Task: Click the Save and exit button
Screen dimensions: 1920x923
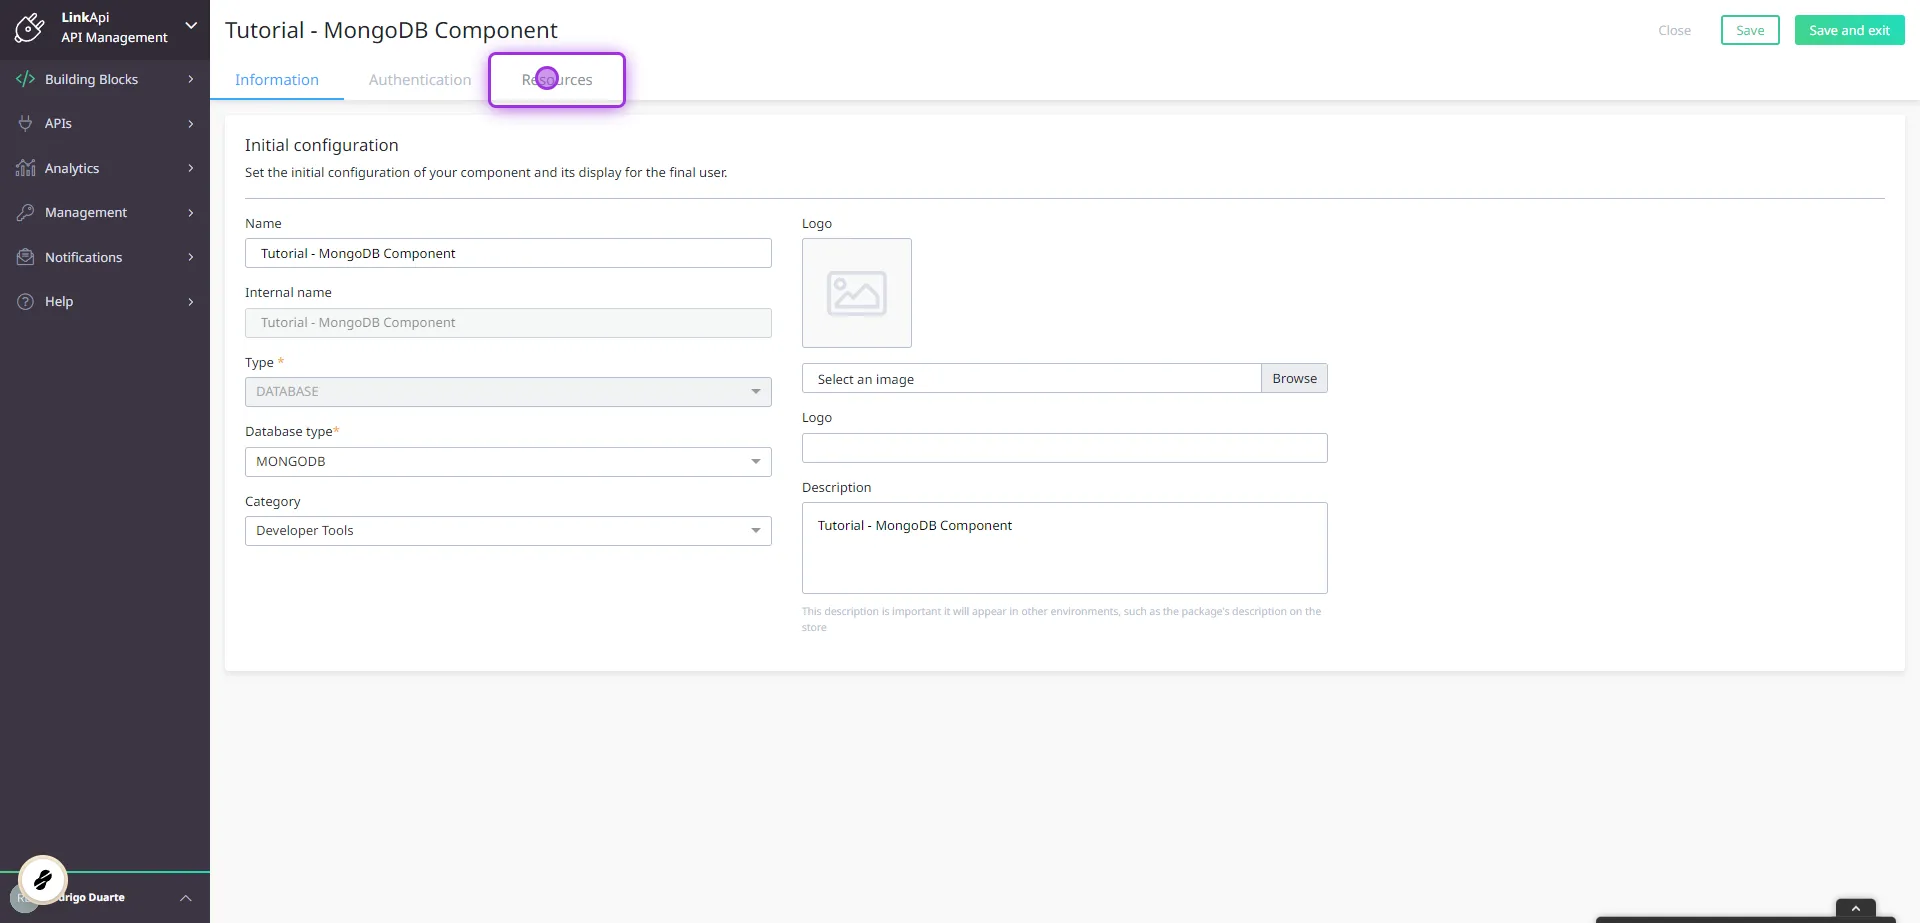Action: point(1849,30)
